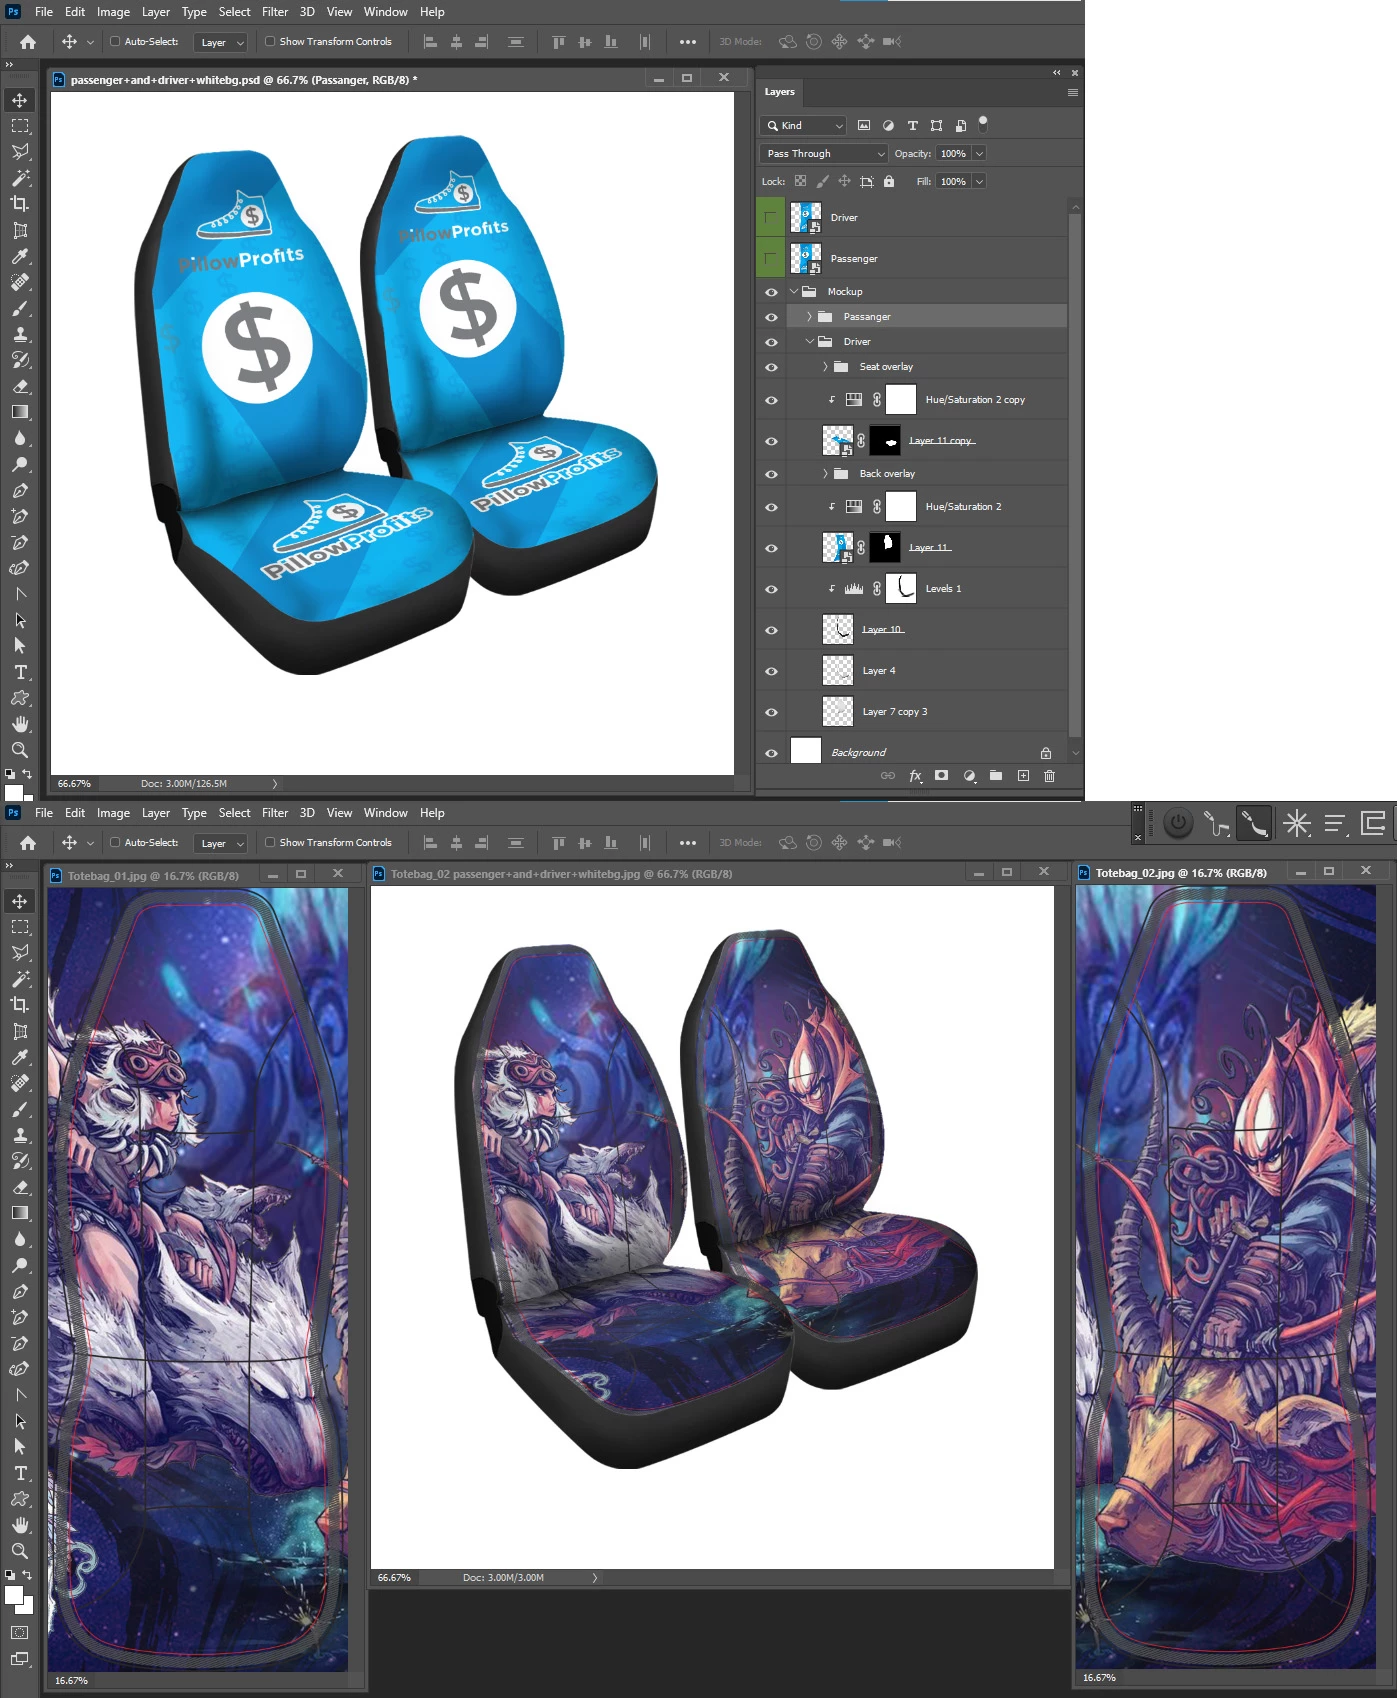Open the Select menu in the Totebag window
The image size is (1397, 1698).
234,813
